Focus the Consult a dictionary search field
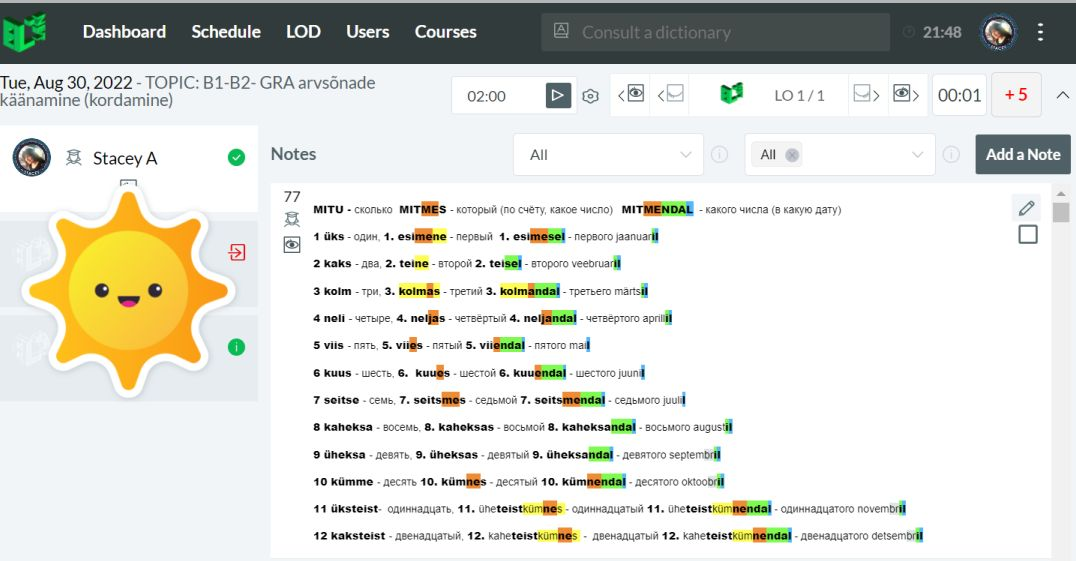The width and height of the screenshot is (1076, 561). tap(715, 32)
